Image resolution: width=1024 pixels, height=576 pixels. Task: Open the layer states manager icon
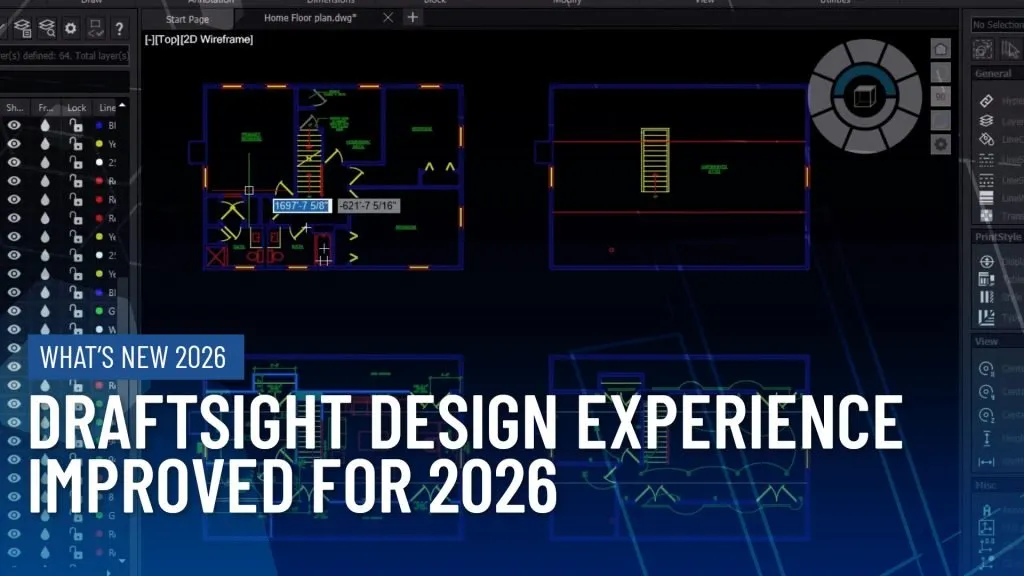[22, 27]
